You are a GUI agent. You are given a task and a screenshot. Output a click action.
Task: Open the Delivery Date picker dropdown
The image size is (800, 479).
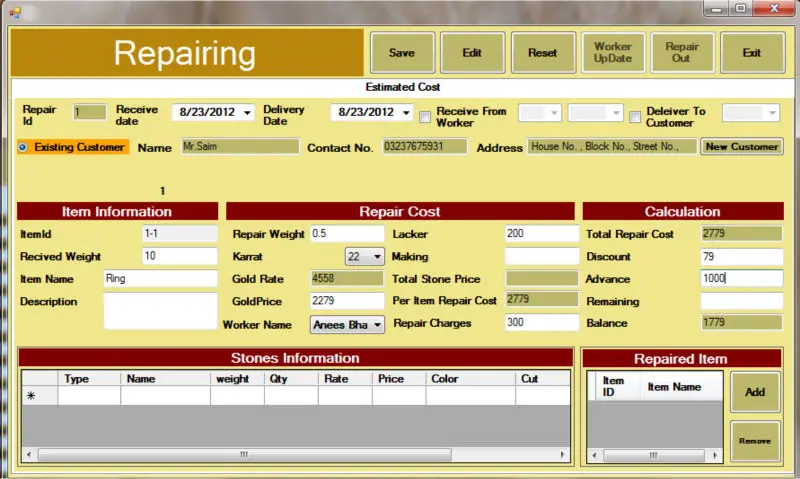[x=406, y=112]
